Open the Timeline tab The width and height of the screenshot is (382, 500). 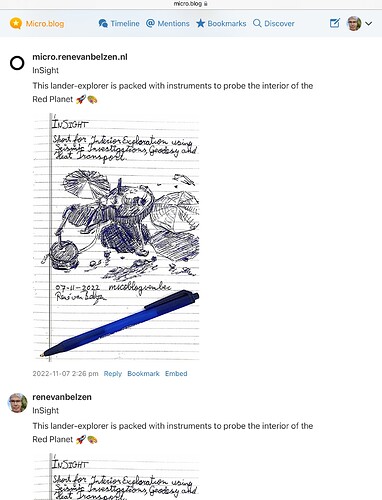point(119,23)
